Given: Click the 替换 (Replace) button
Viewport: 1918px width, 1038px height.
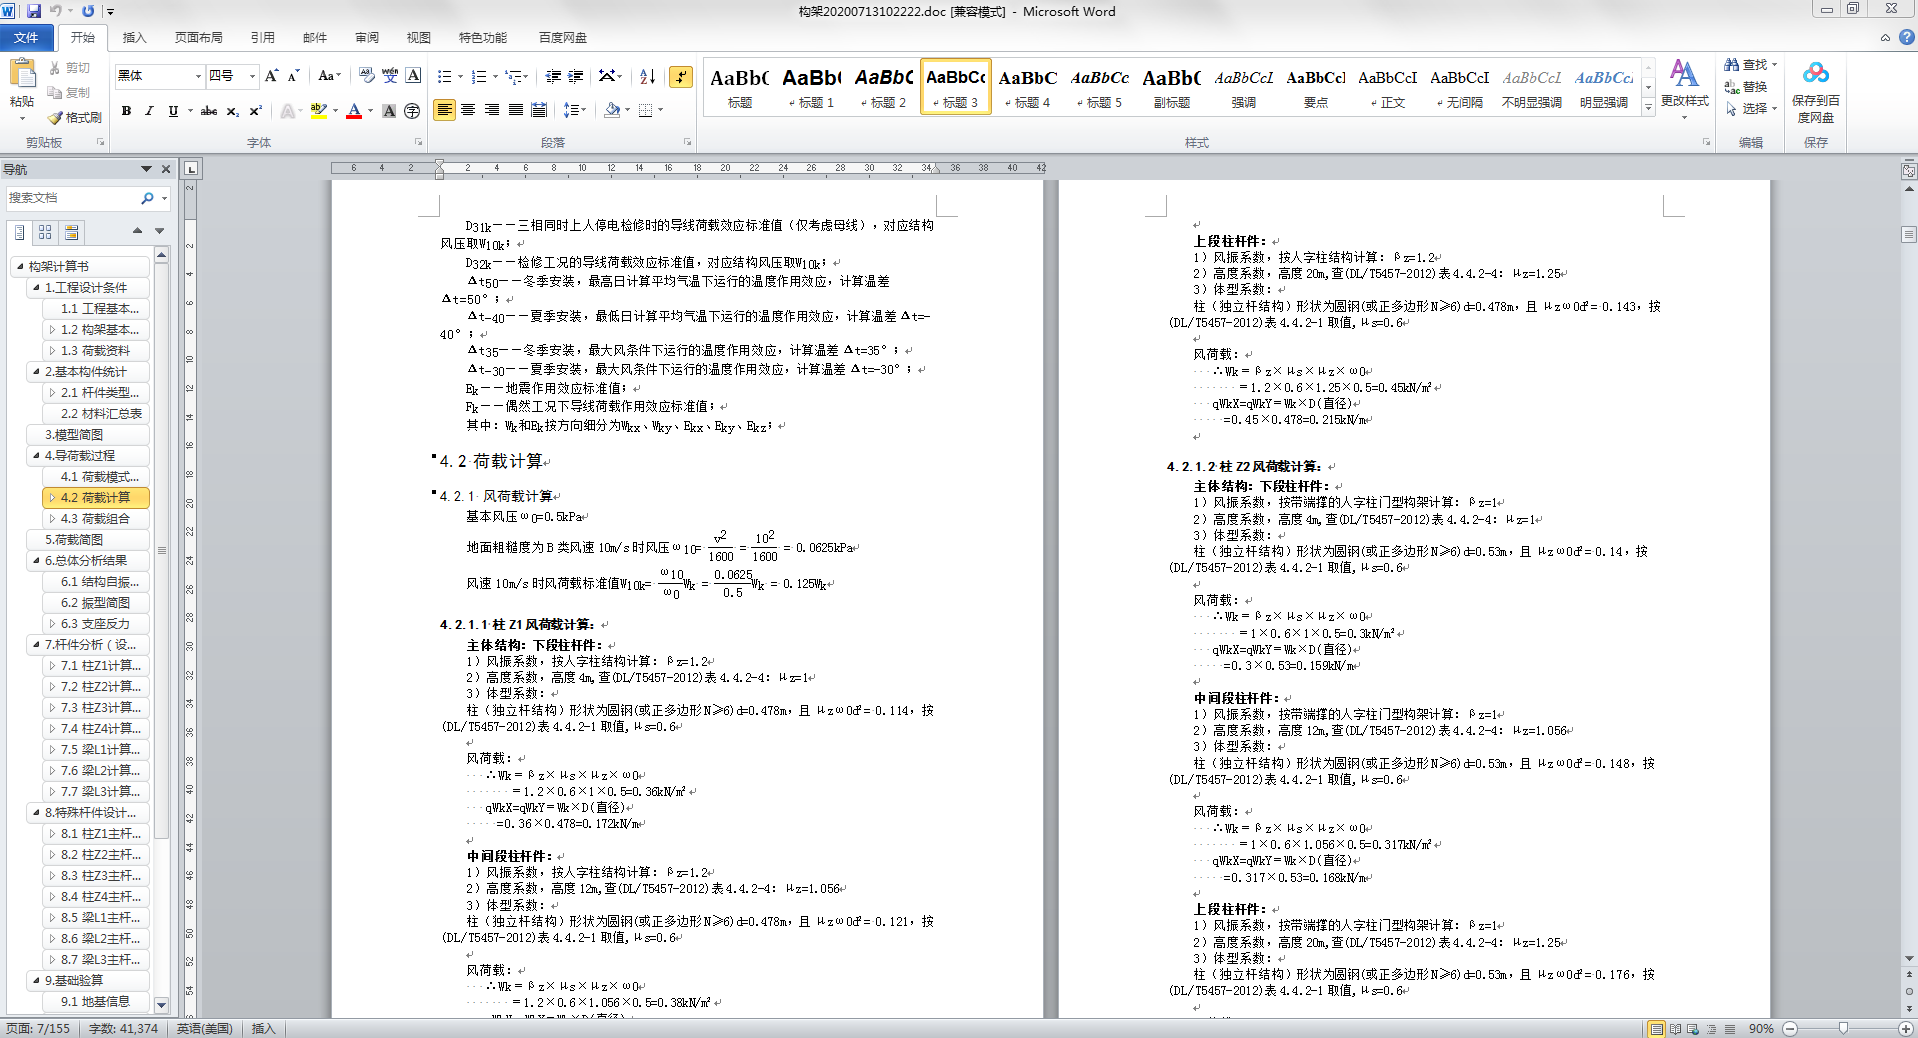Looking at the screenshot, I should (x=1746, y=87).
